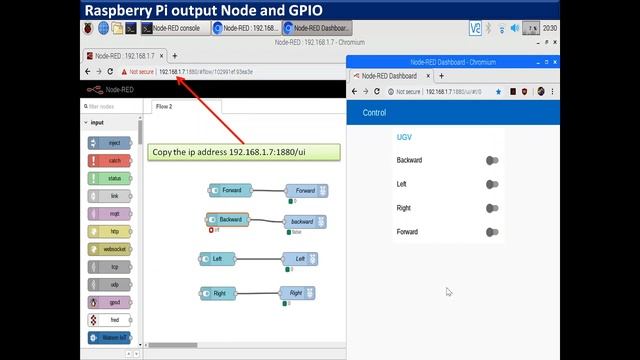The width and height of the screenshot is (640, 360).
Task: Open Chromium three-dot menu in Dashboard window
Action: click(552, 91)
